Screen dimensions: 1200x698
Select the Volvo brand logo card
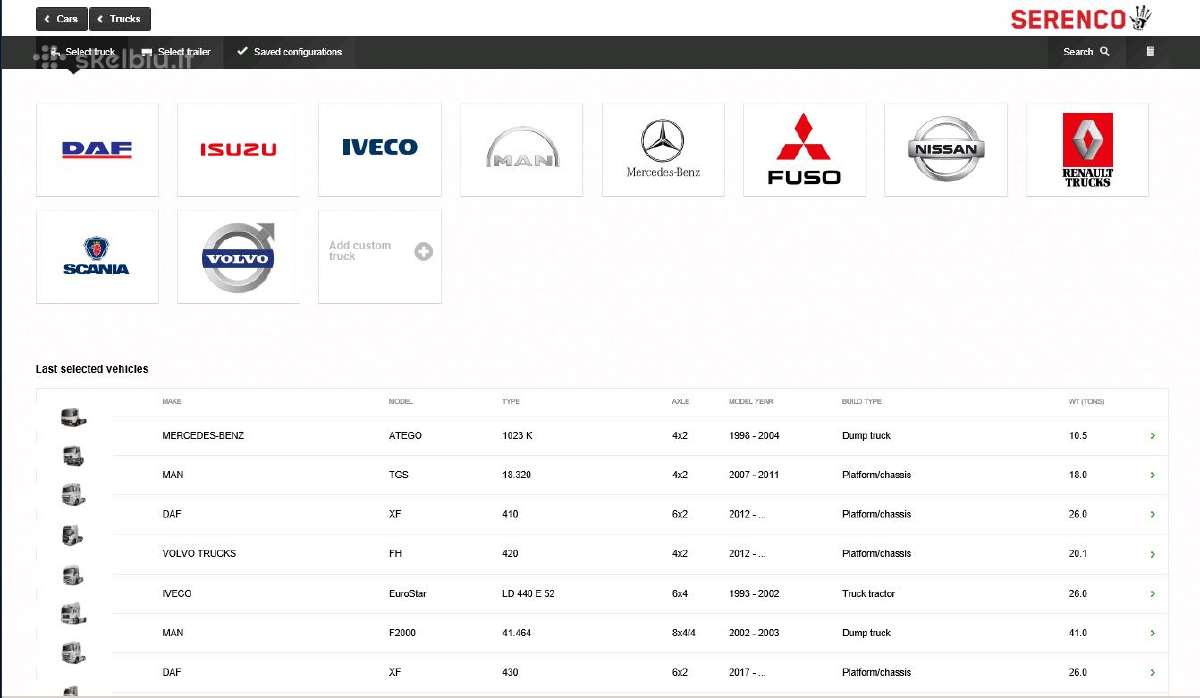click(x=238, y=256)
